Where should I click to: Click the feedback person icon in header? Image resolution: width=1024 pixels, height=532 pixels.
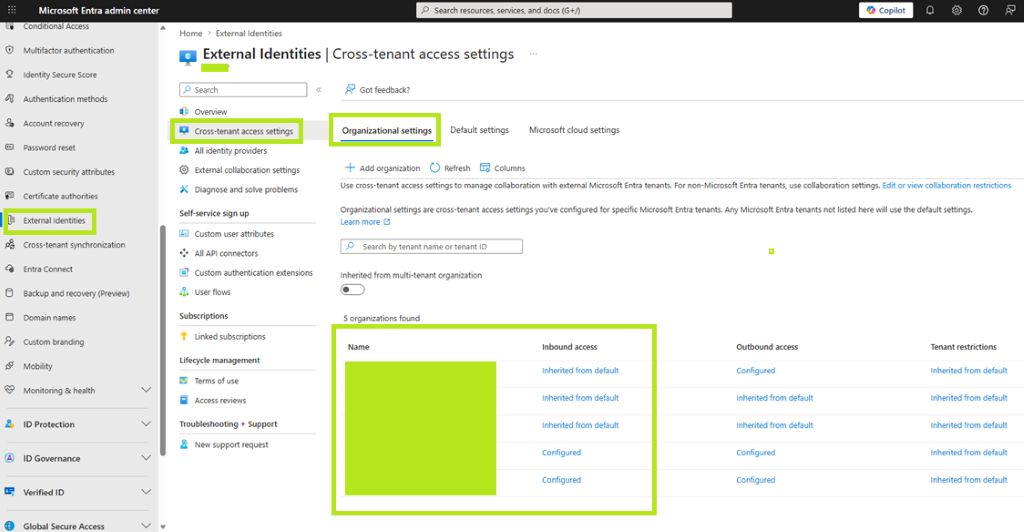1010,10
